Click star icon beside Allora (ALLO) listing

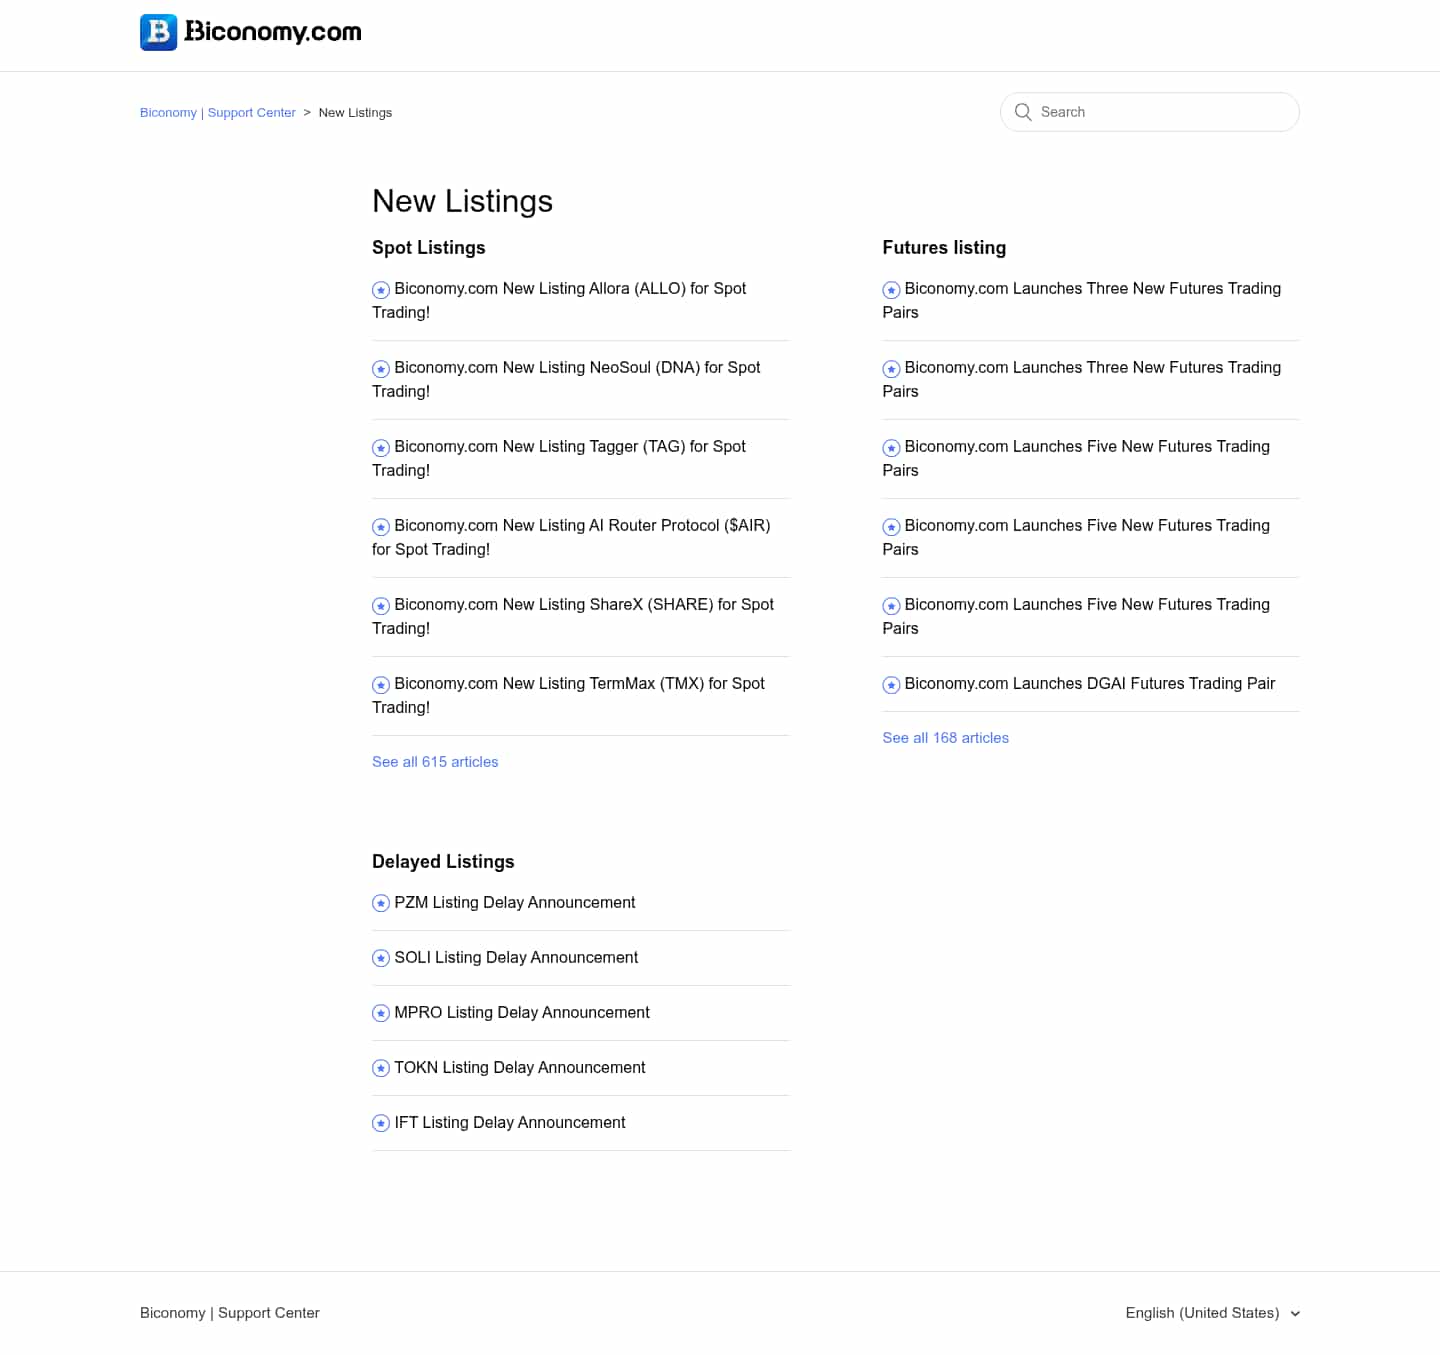(x=381, y=290)
